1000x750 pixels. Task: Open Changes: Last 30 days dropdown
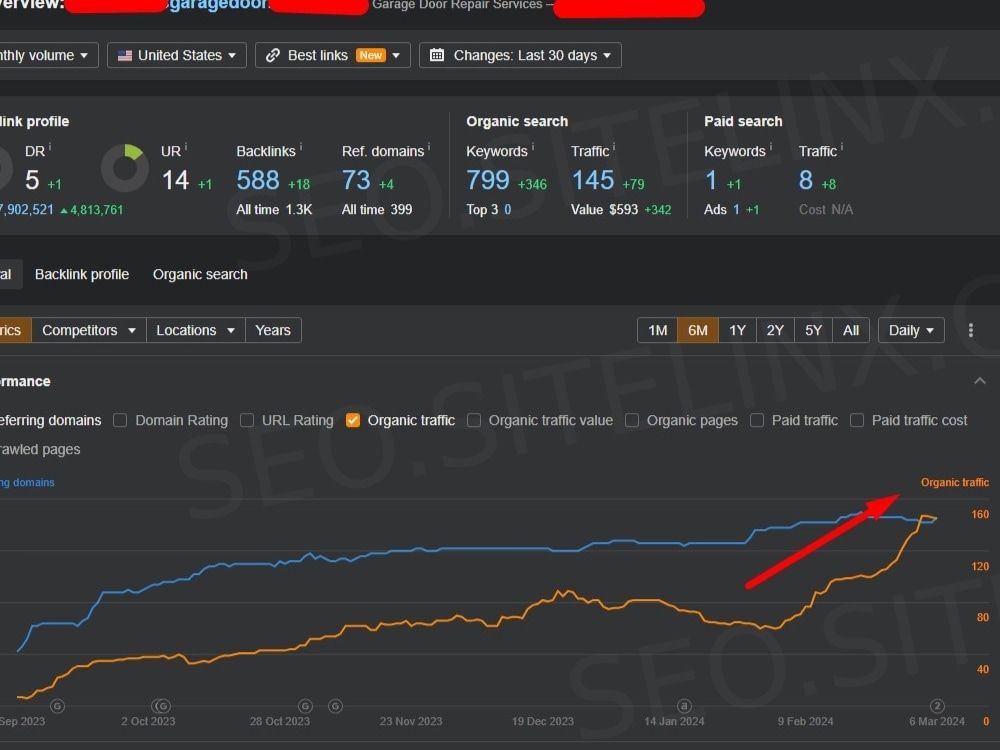tap(520, 55)
